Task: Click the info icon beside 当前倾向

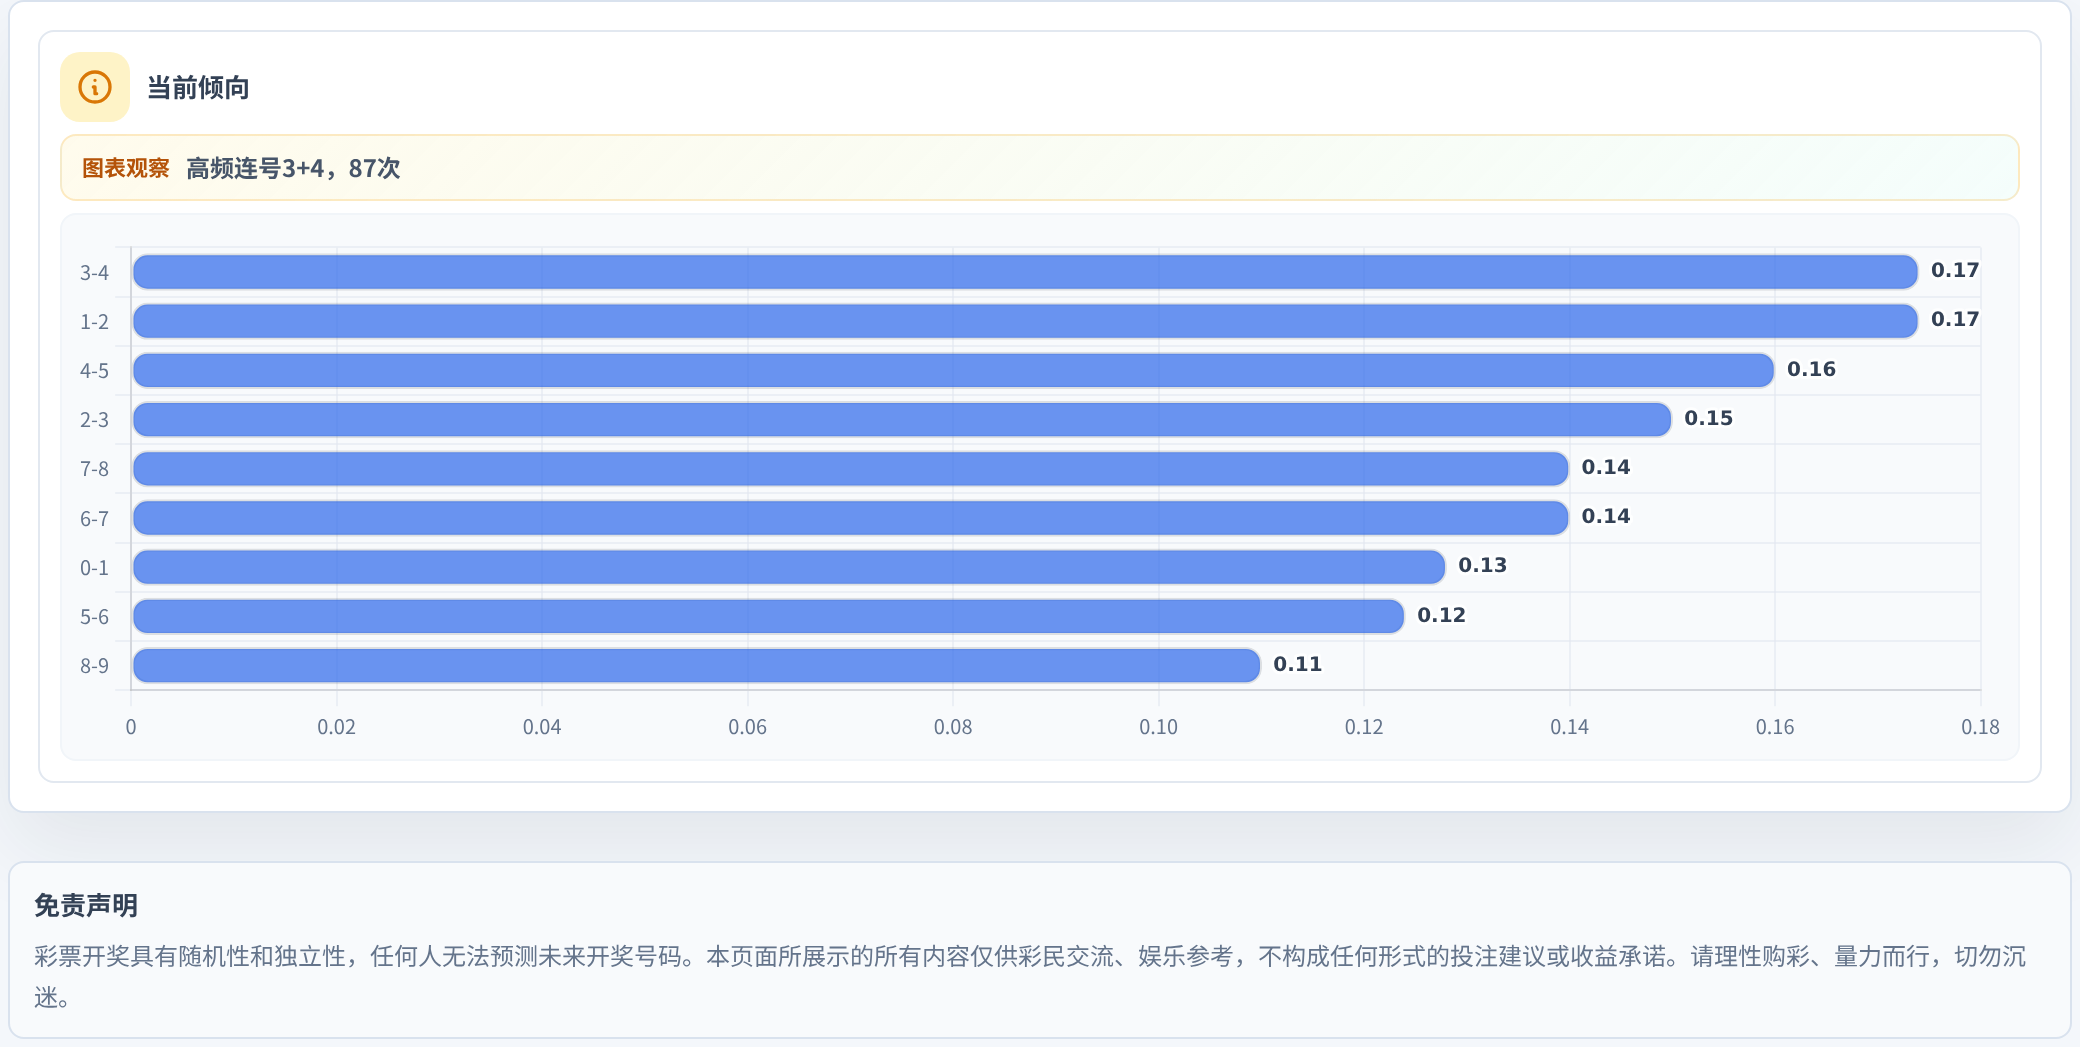Action: point(95,87)
